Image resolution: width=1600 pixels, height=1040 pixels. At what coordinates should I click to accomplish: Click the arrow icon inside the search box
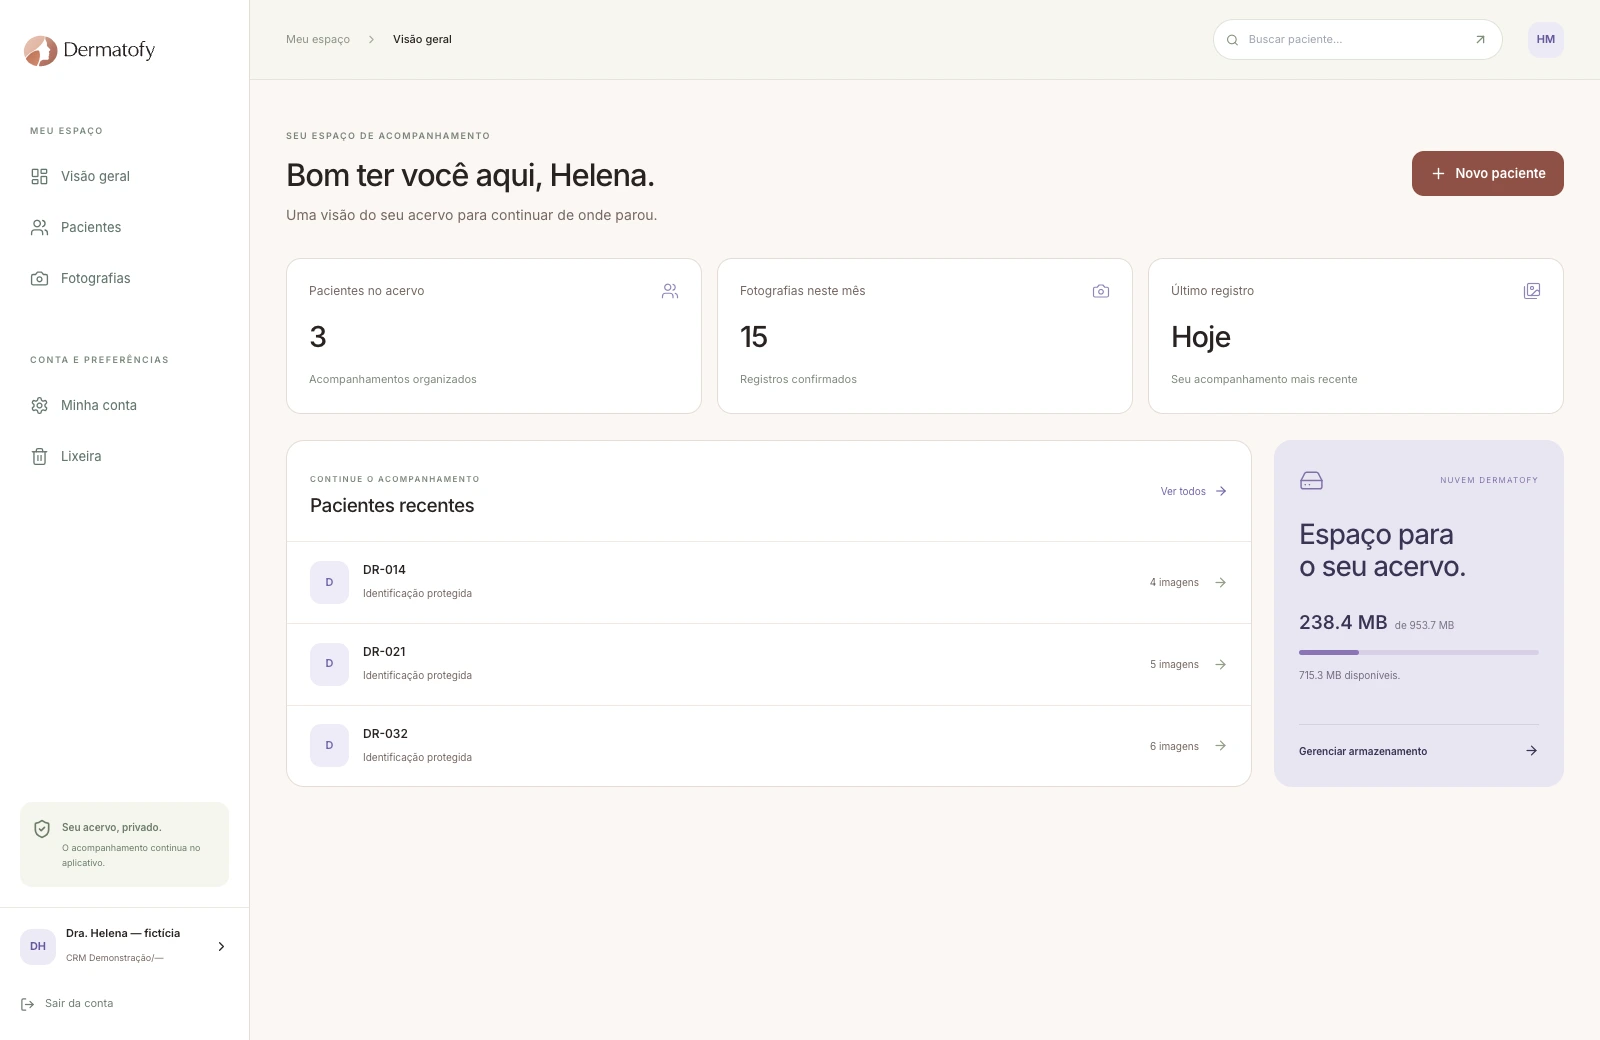point(1480,40)
